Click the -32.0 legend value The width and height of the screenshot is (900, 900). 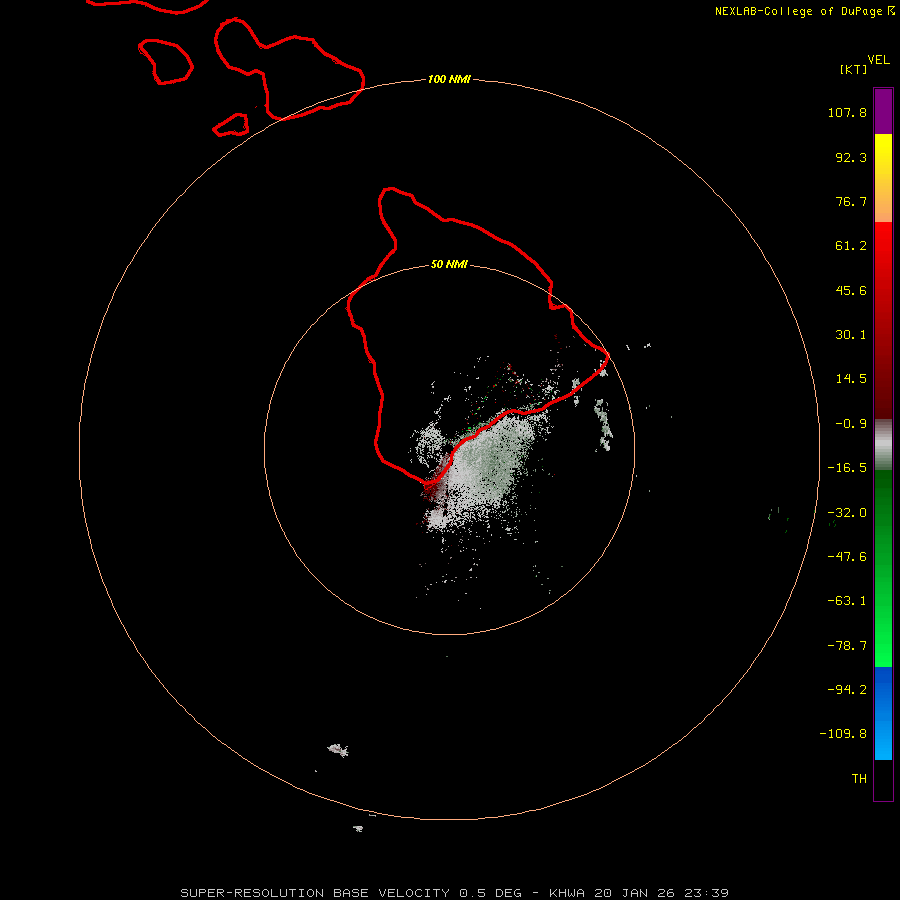pyautogui.click(x=847, y=513)
